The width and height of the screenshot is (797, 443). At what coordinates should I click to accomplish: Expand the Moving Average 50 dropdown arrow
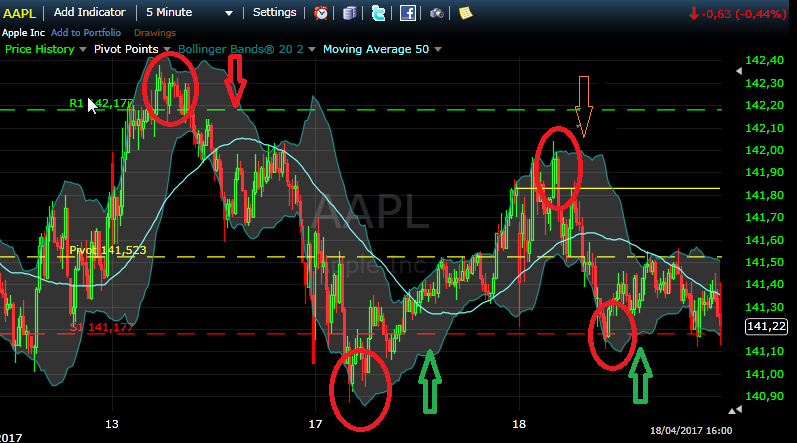tap(438, 49)
